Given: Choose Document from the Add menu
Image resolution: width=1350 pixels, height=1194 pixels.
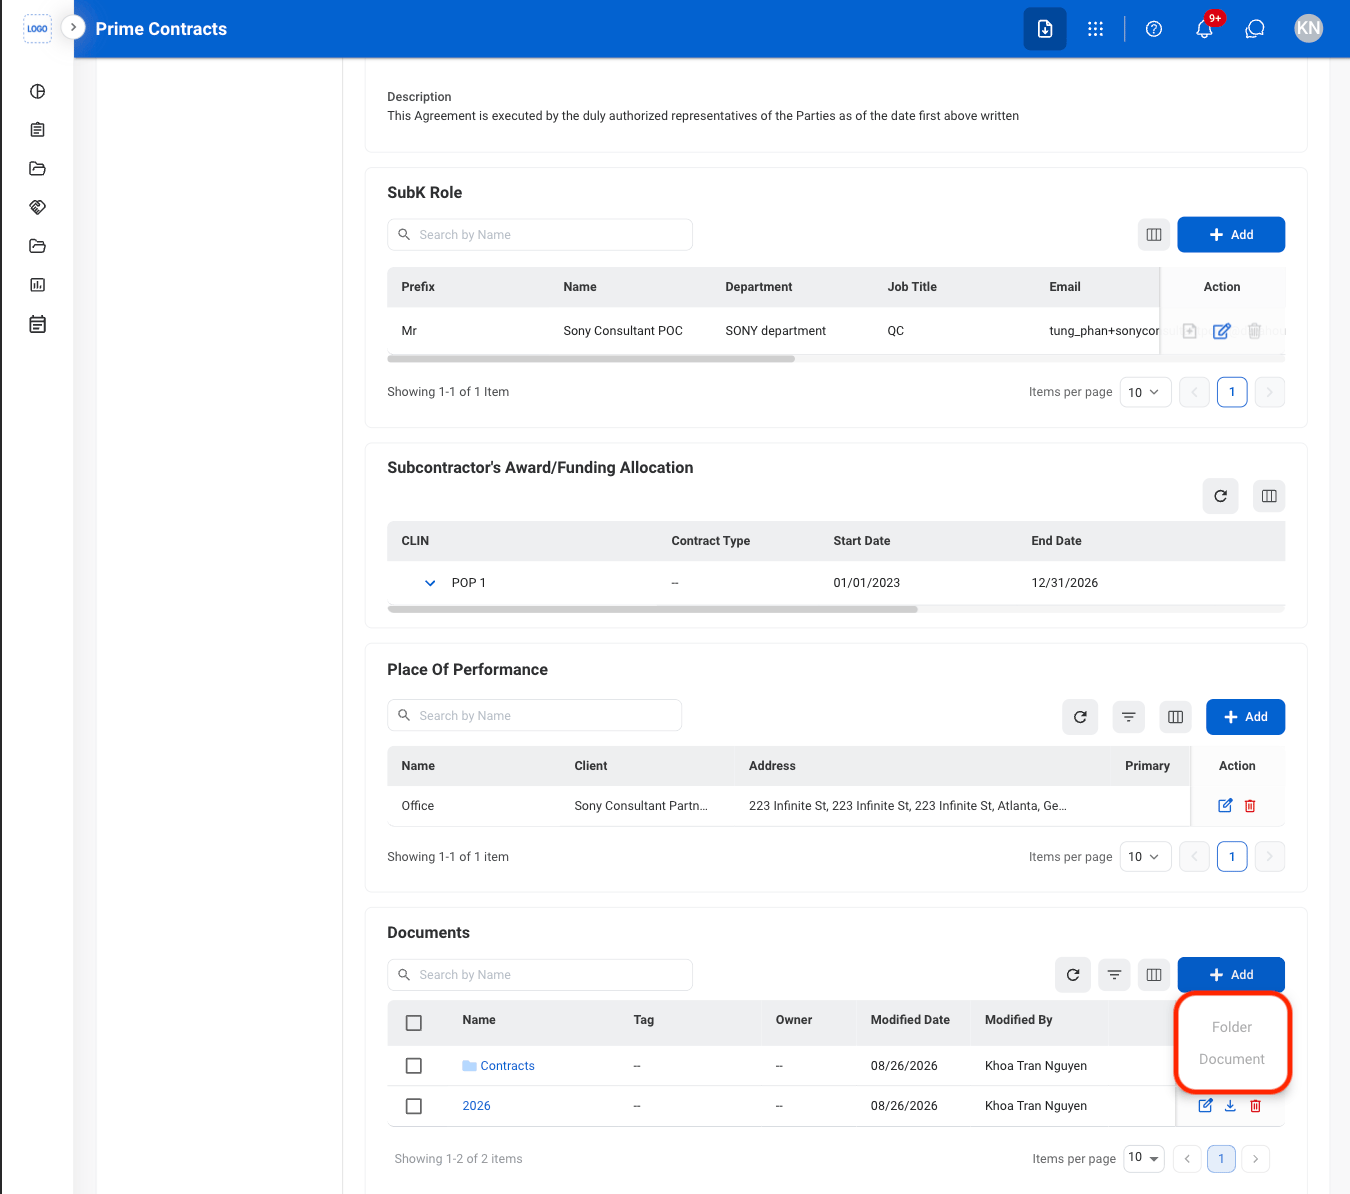Looking at the screenshot, I should tap(1232, 1059).
